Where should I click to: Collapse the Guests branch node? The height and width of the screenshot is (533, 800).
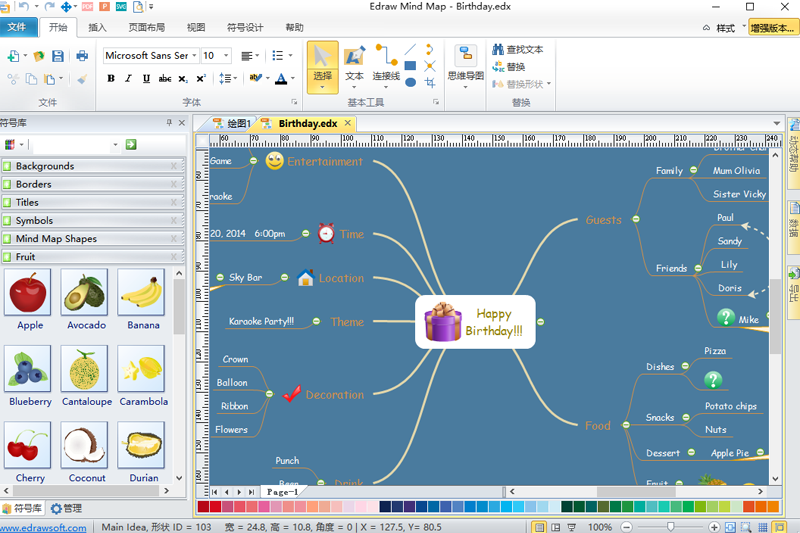(x=636, y=219)
